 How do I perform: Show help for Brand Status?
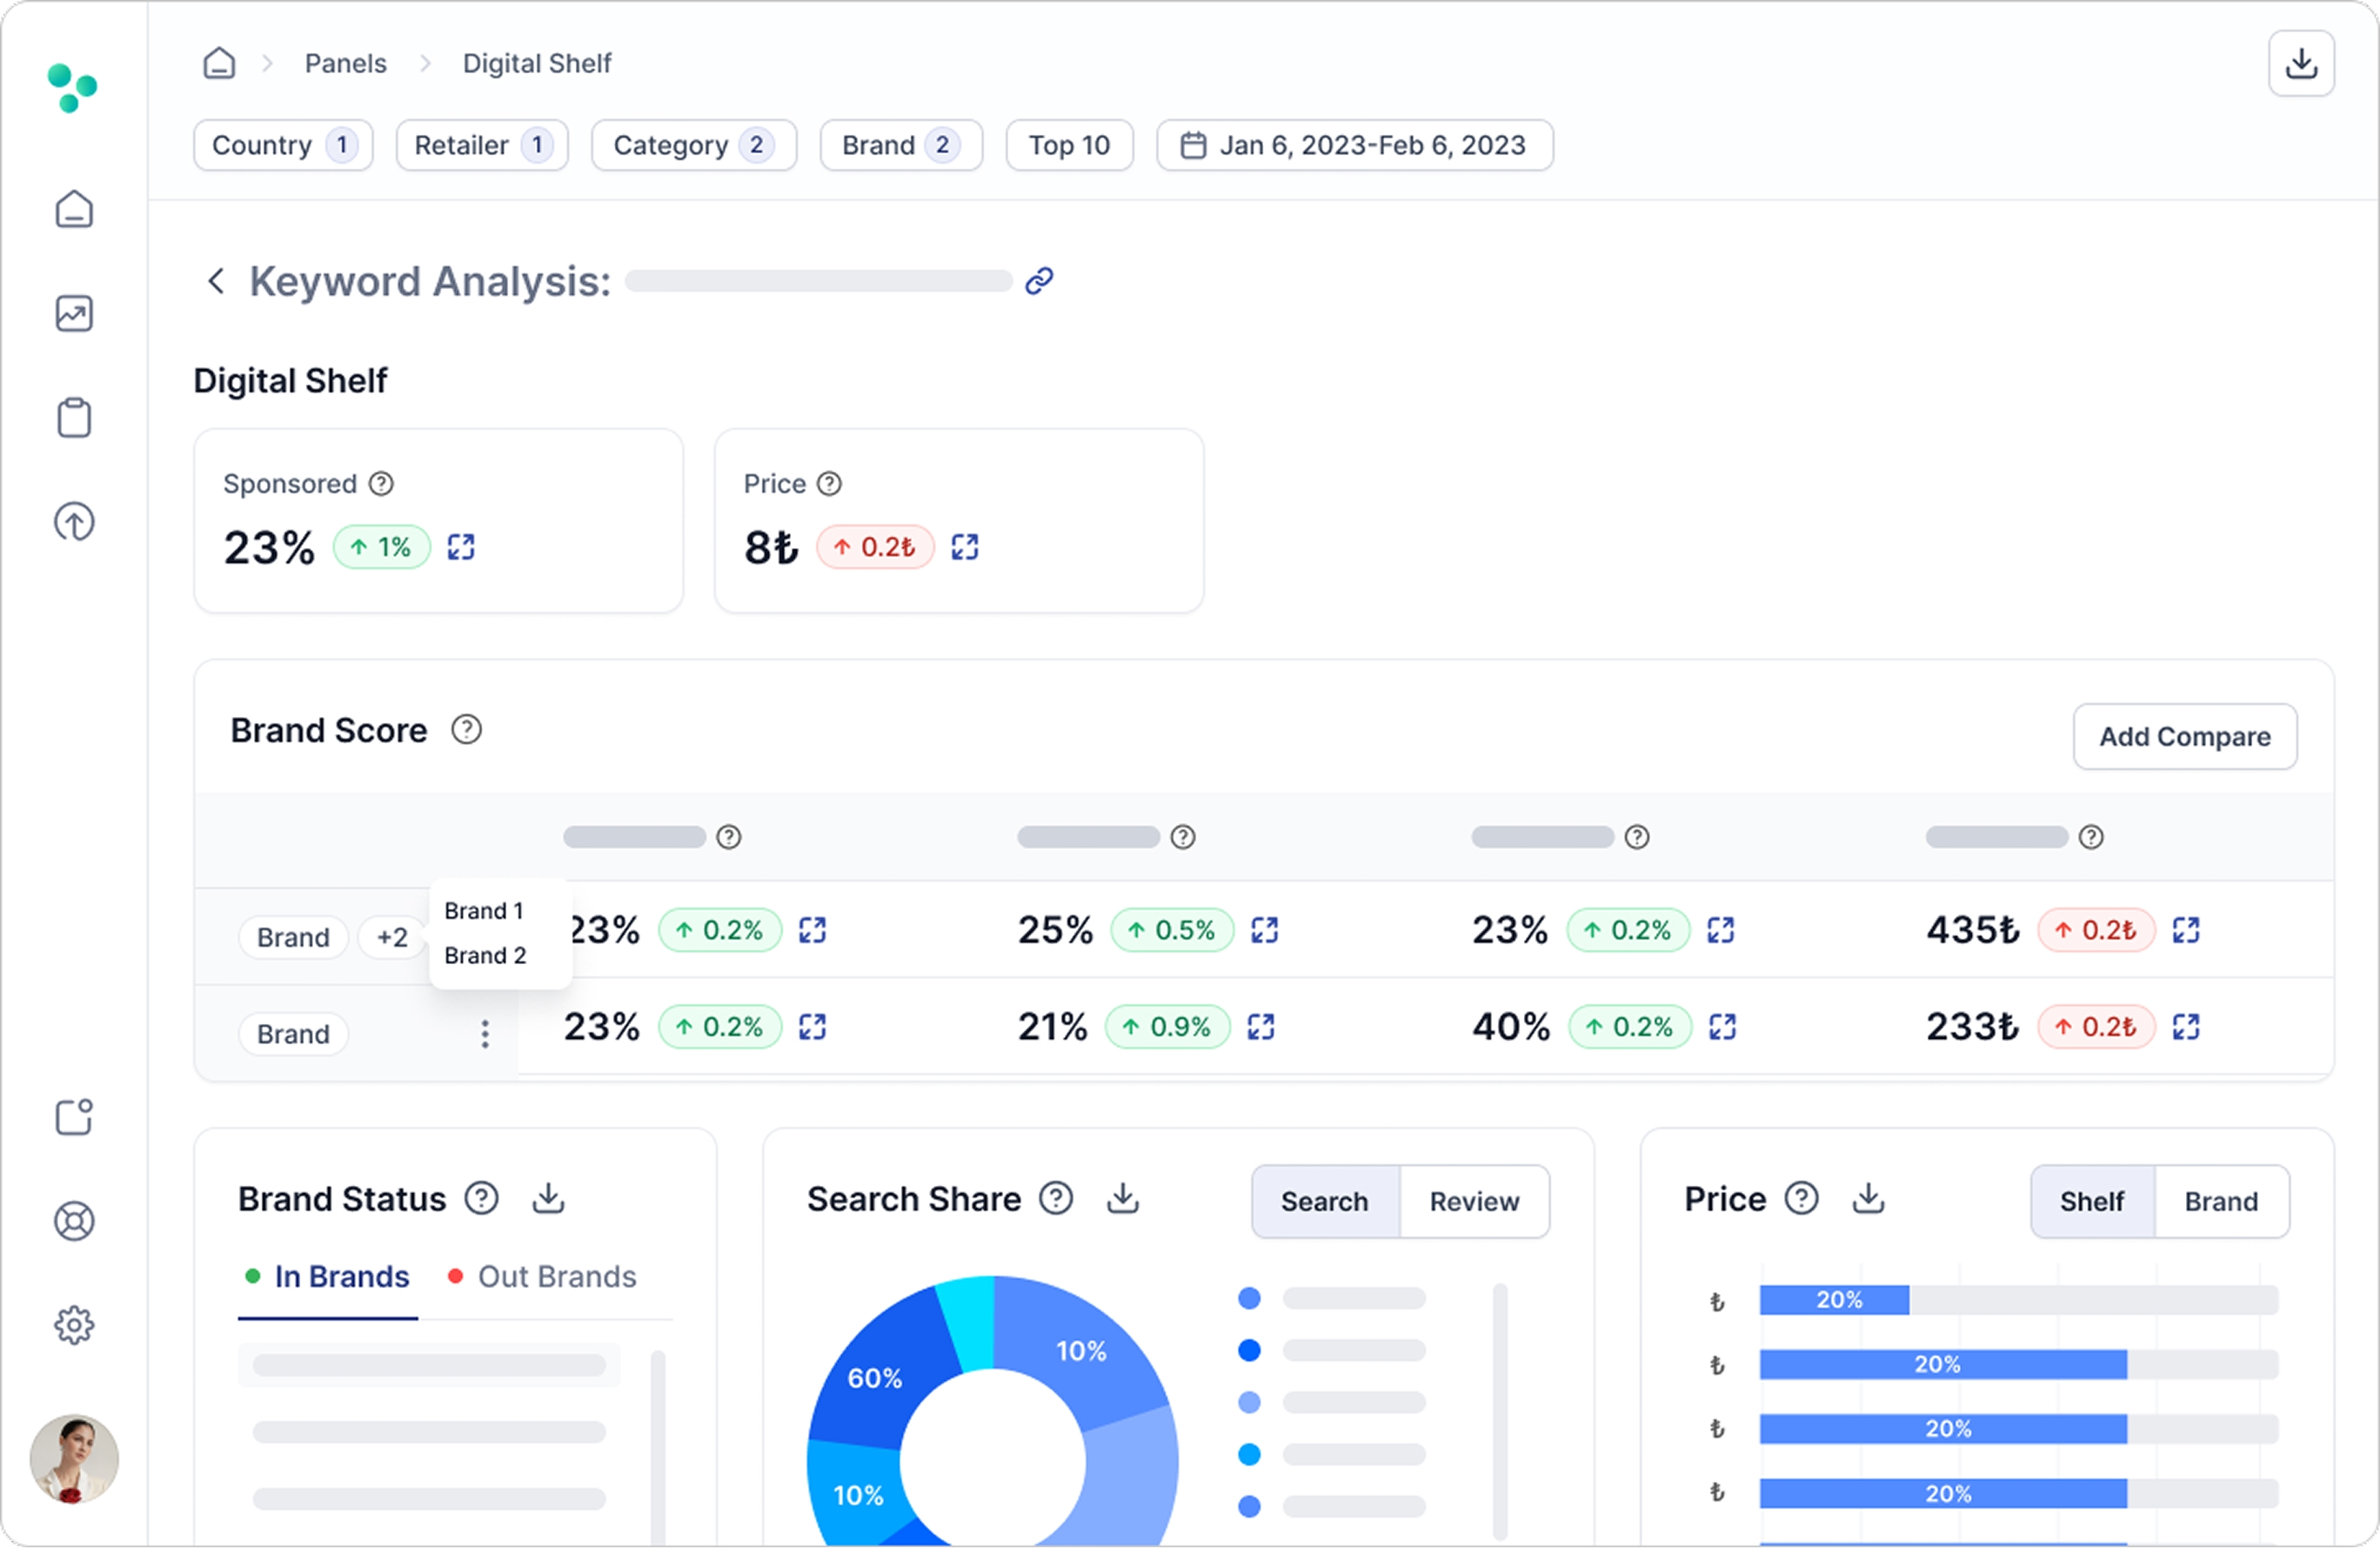[x=482, y=1198]
